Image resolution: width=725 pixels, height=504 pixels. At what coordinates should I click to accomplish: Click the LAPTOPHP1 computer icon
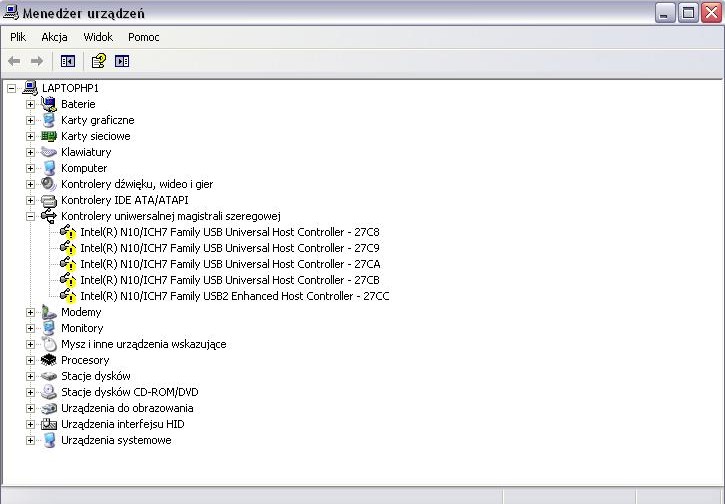coord(30,88)
